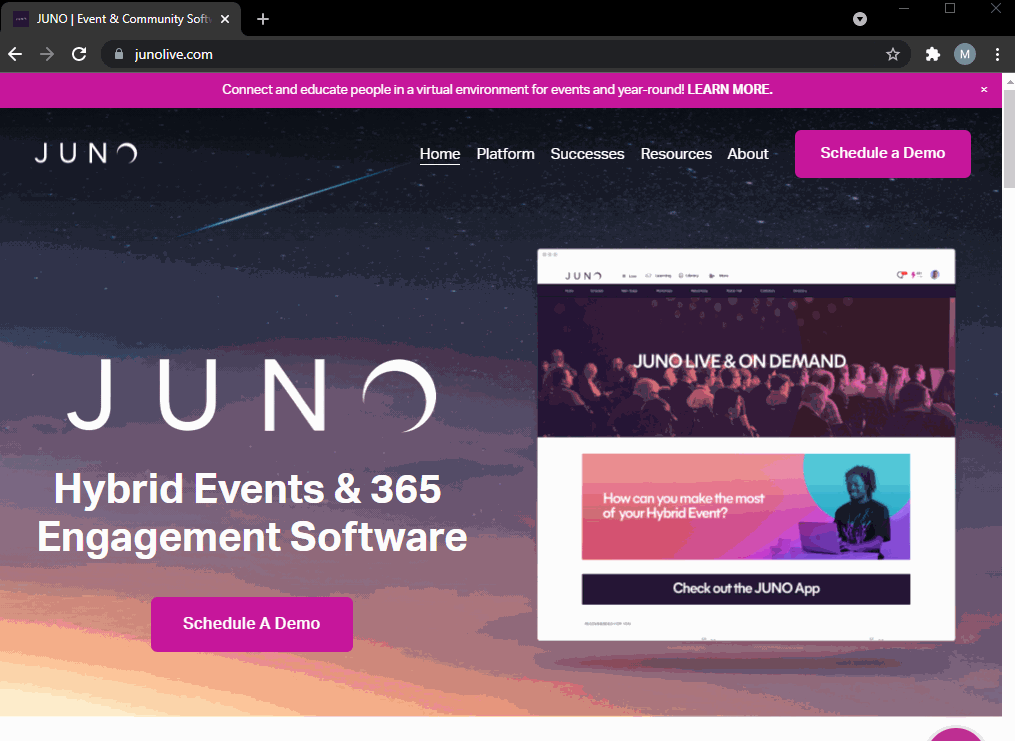Screen dimensions: 1015x741
Task: Click the Schedule a Demo header button
Action: coord(882,153)
